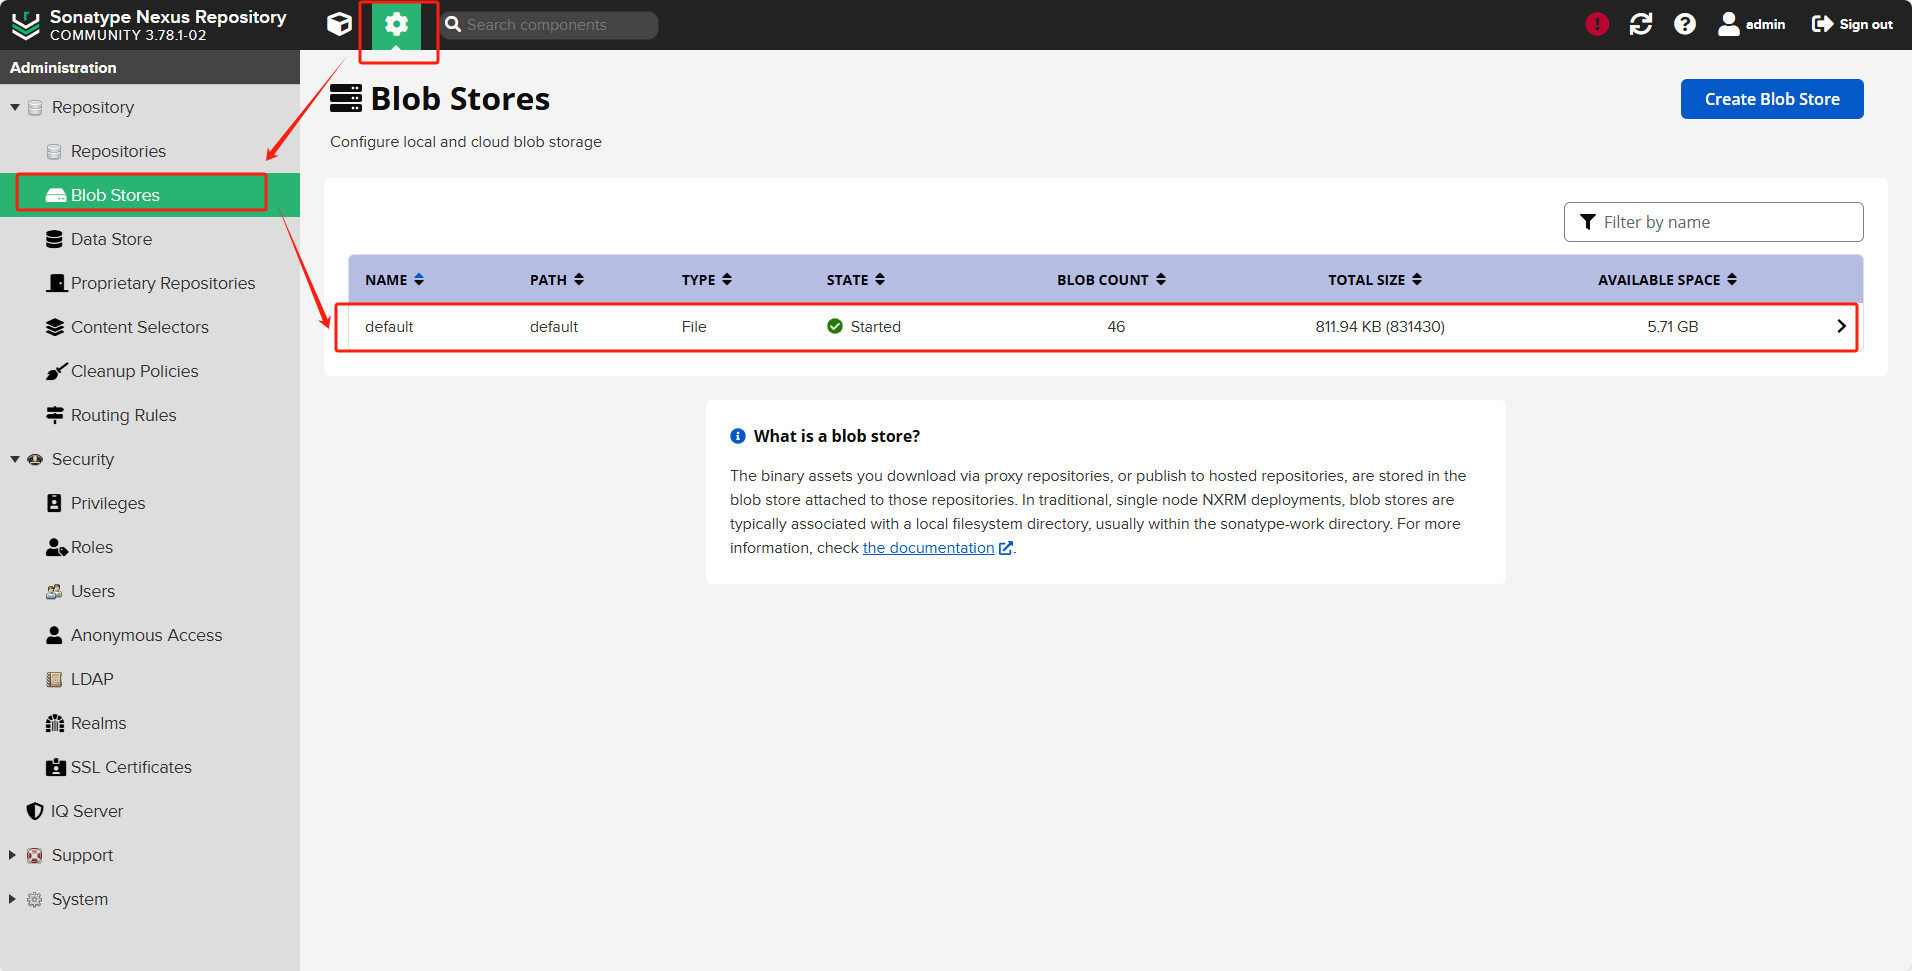The width and height of the screenshot is (1912, 971).
Task: Sort table by TYPE column
Action: point(707,280)
